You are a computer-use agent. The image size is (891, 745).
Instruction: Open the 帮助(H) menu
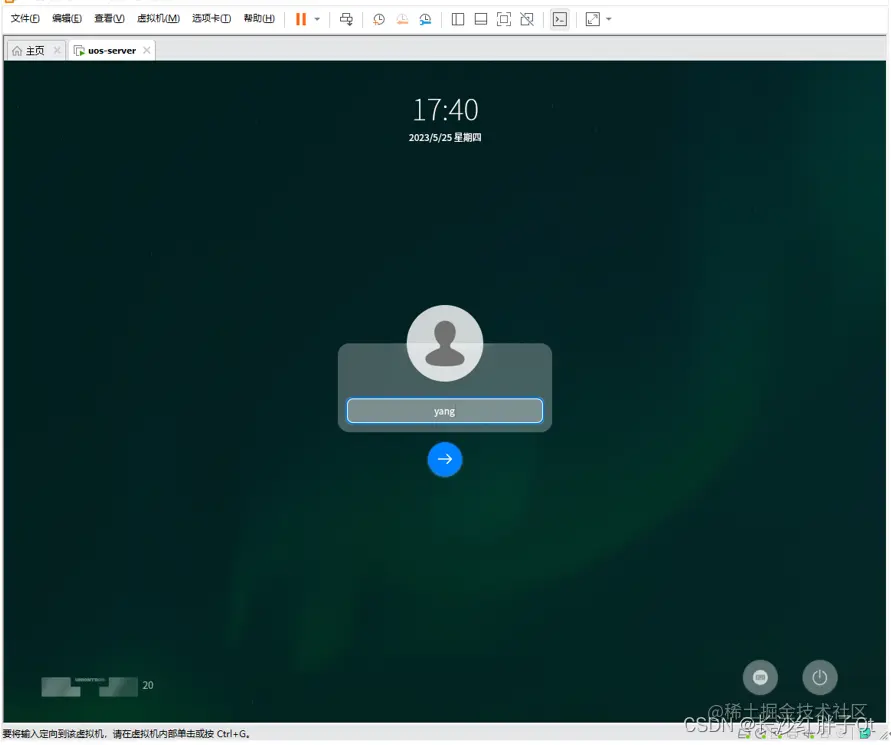tap(259, 19)
